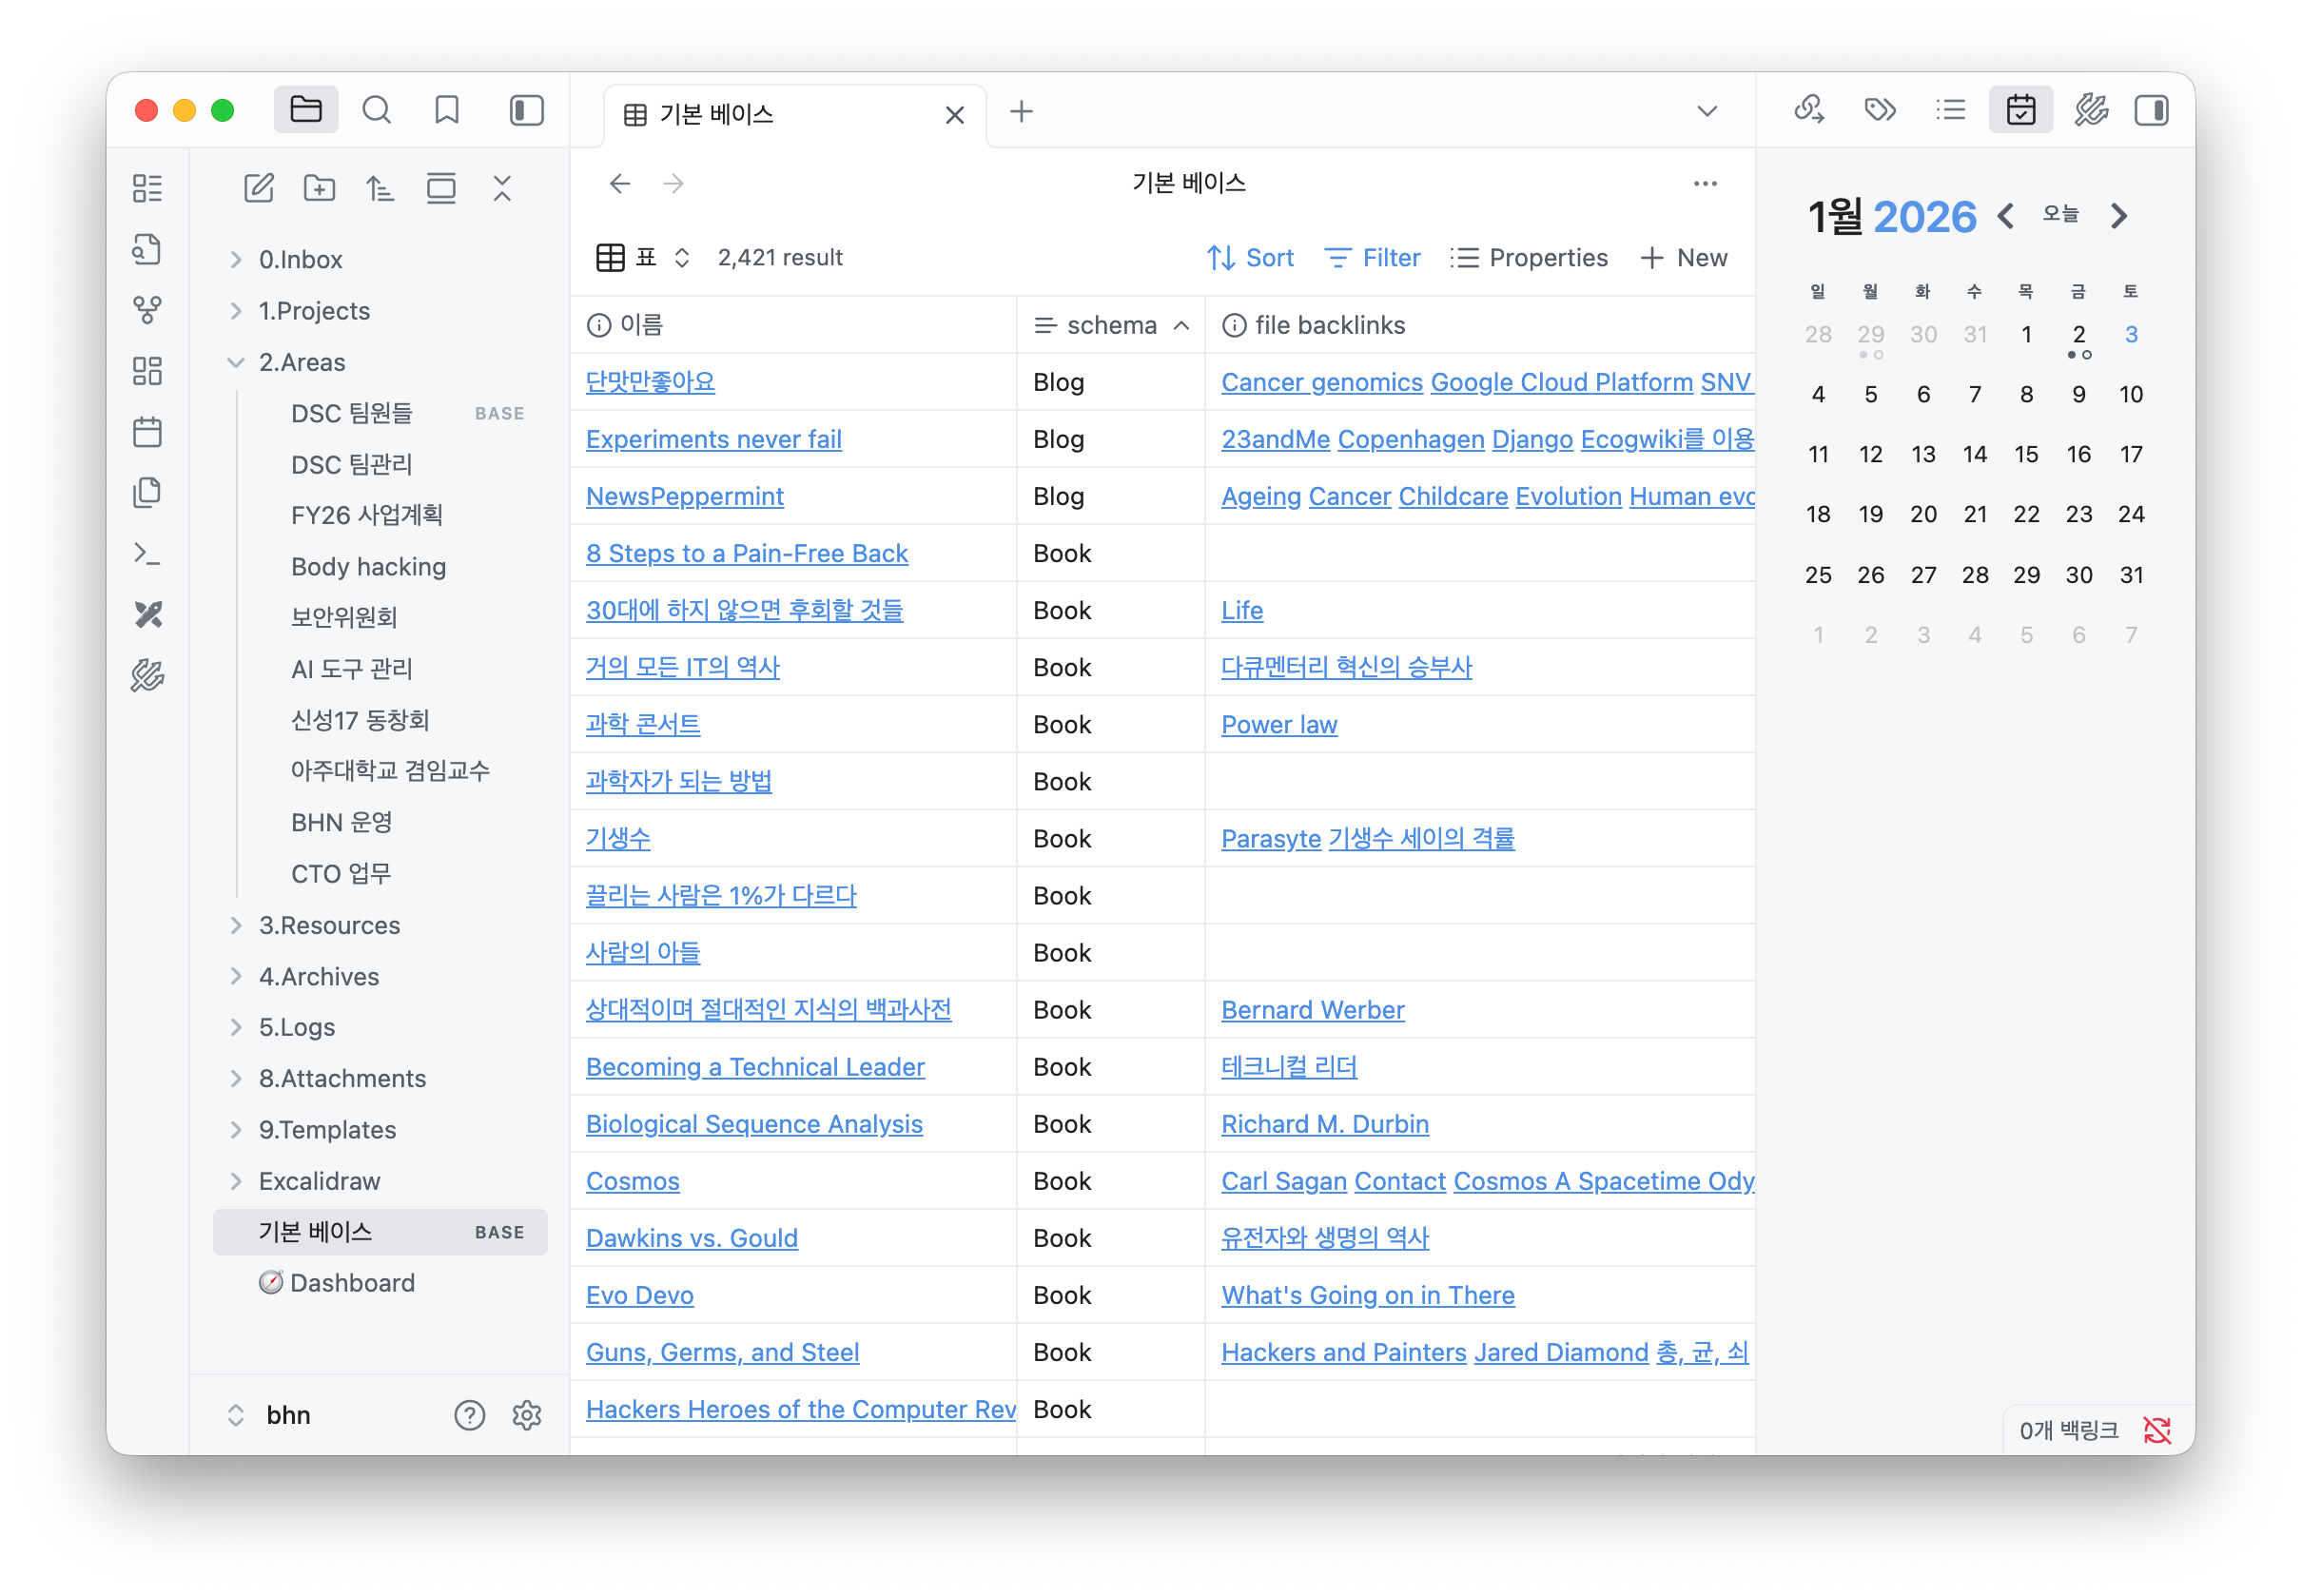Open graph view from ribbon
Image resolution: width=2302 pixels, height=1596 pixels.
click(147, 310)
